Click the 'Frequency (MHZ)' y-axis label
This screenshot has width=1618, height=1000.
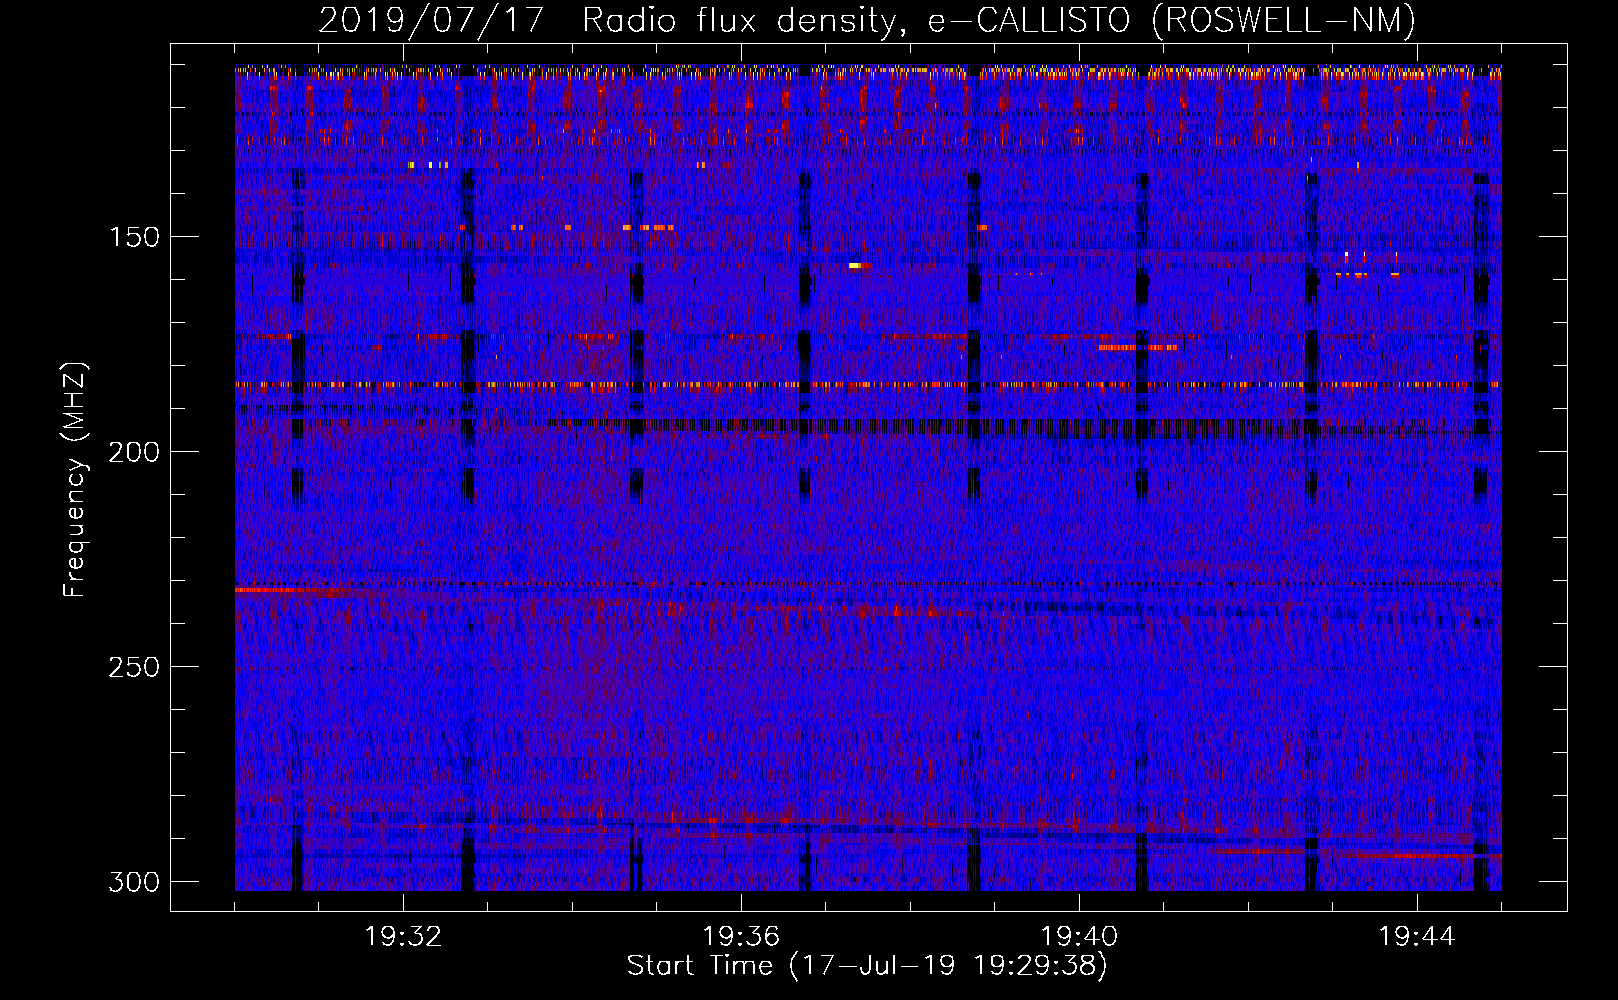click(75, 480)
